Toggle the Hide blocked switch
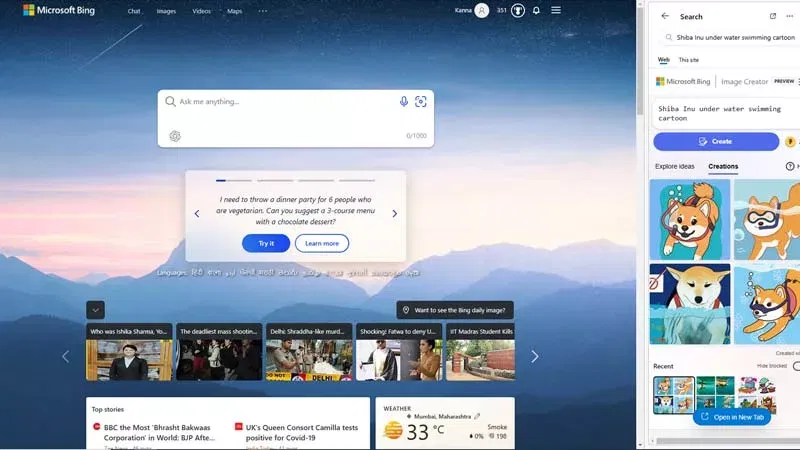This screenshot has width=800, height=450. click(x=796, y=366)
